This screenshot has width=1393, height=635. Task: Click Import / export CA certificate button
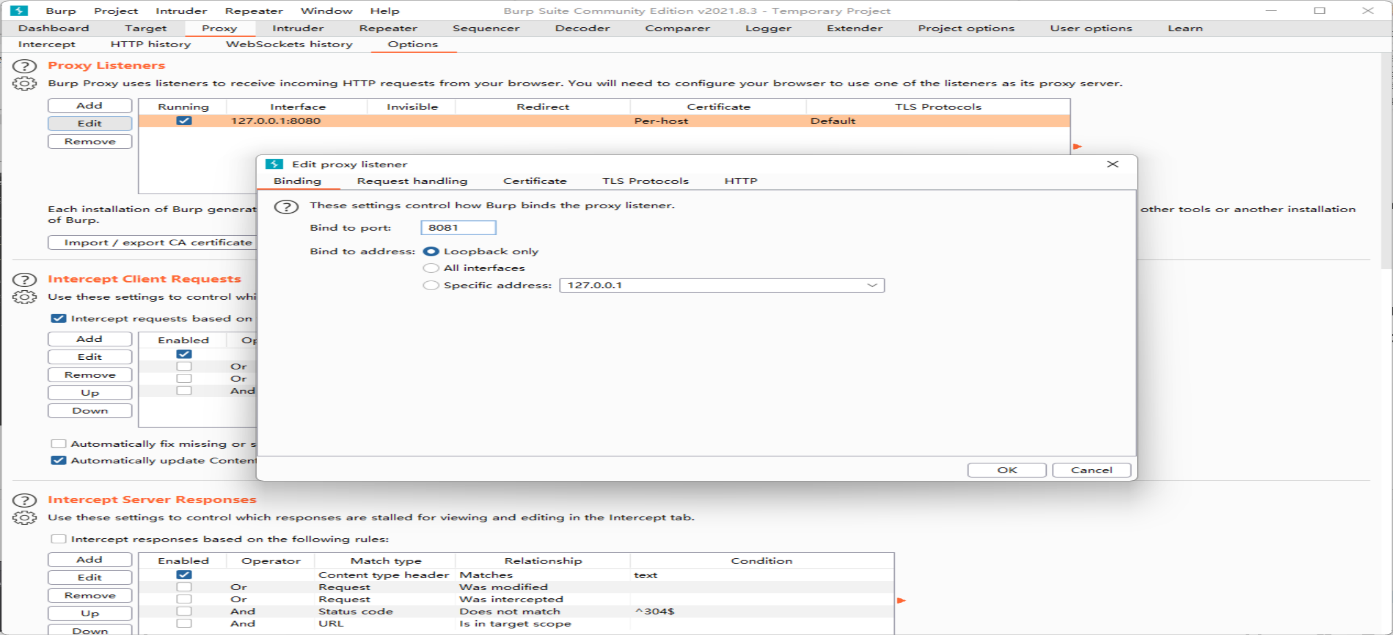pos(158,242)
